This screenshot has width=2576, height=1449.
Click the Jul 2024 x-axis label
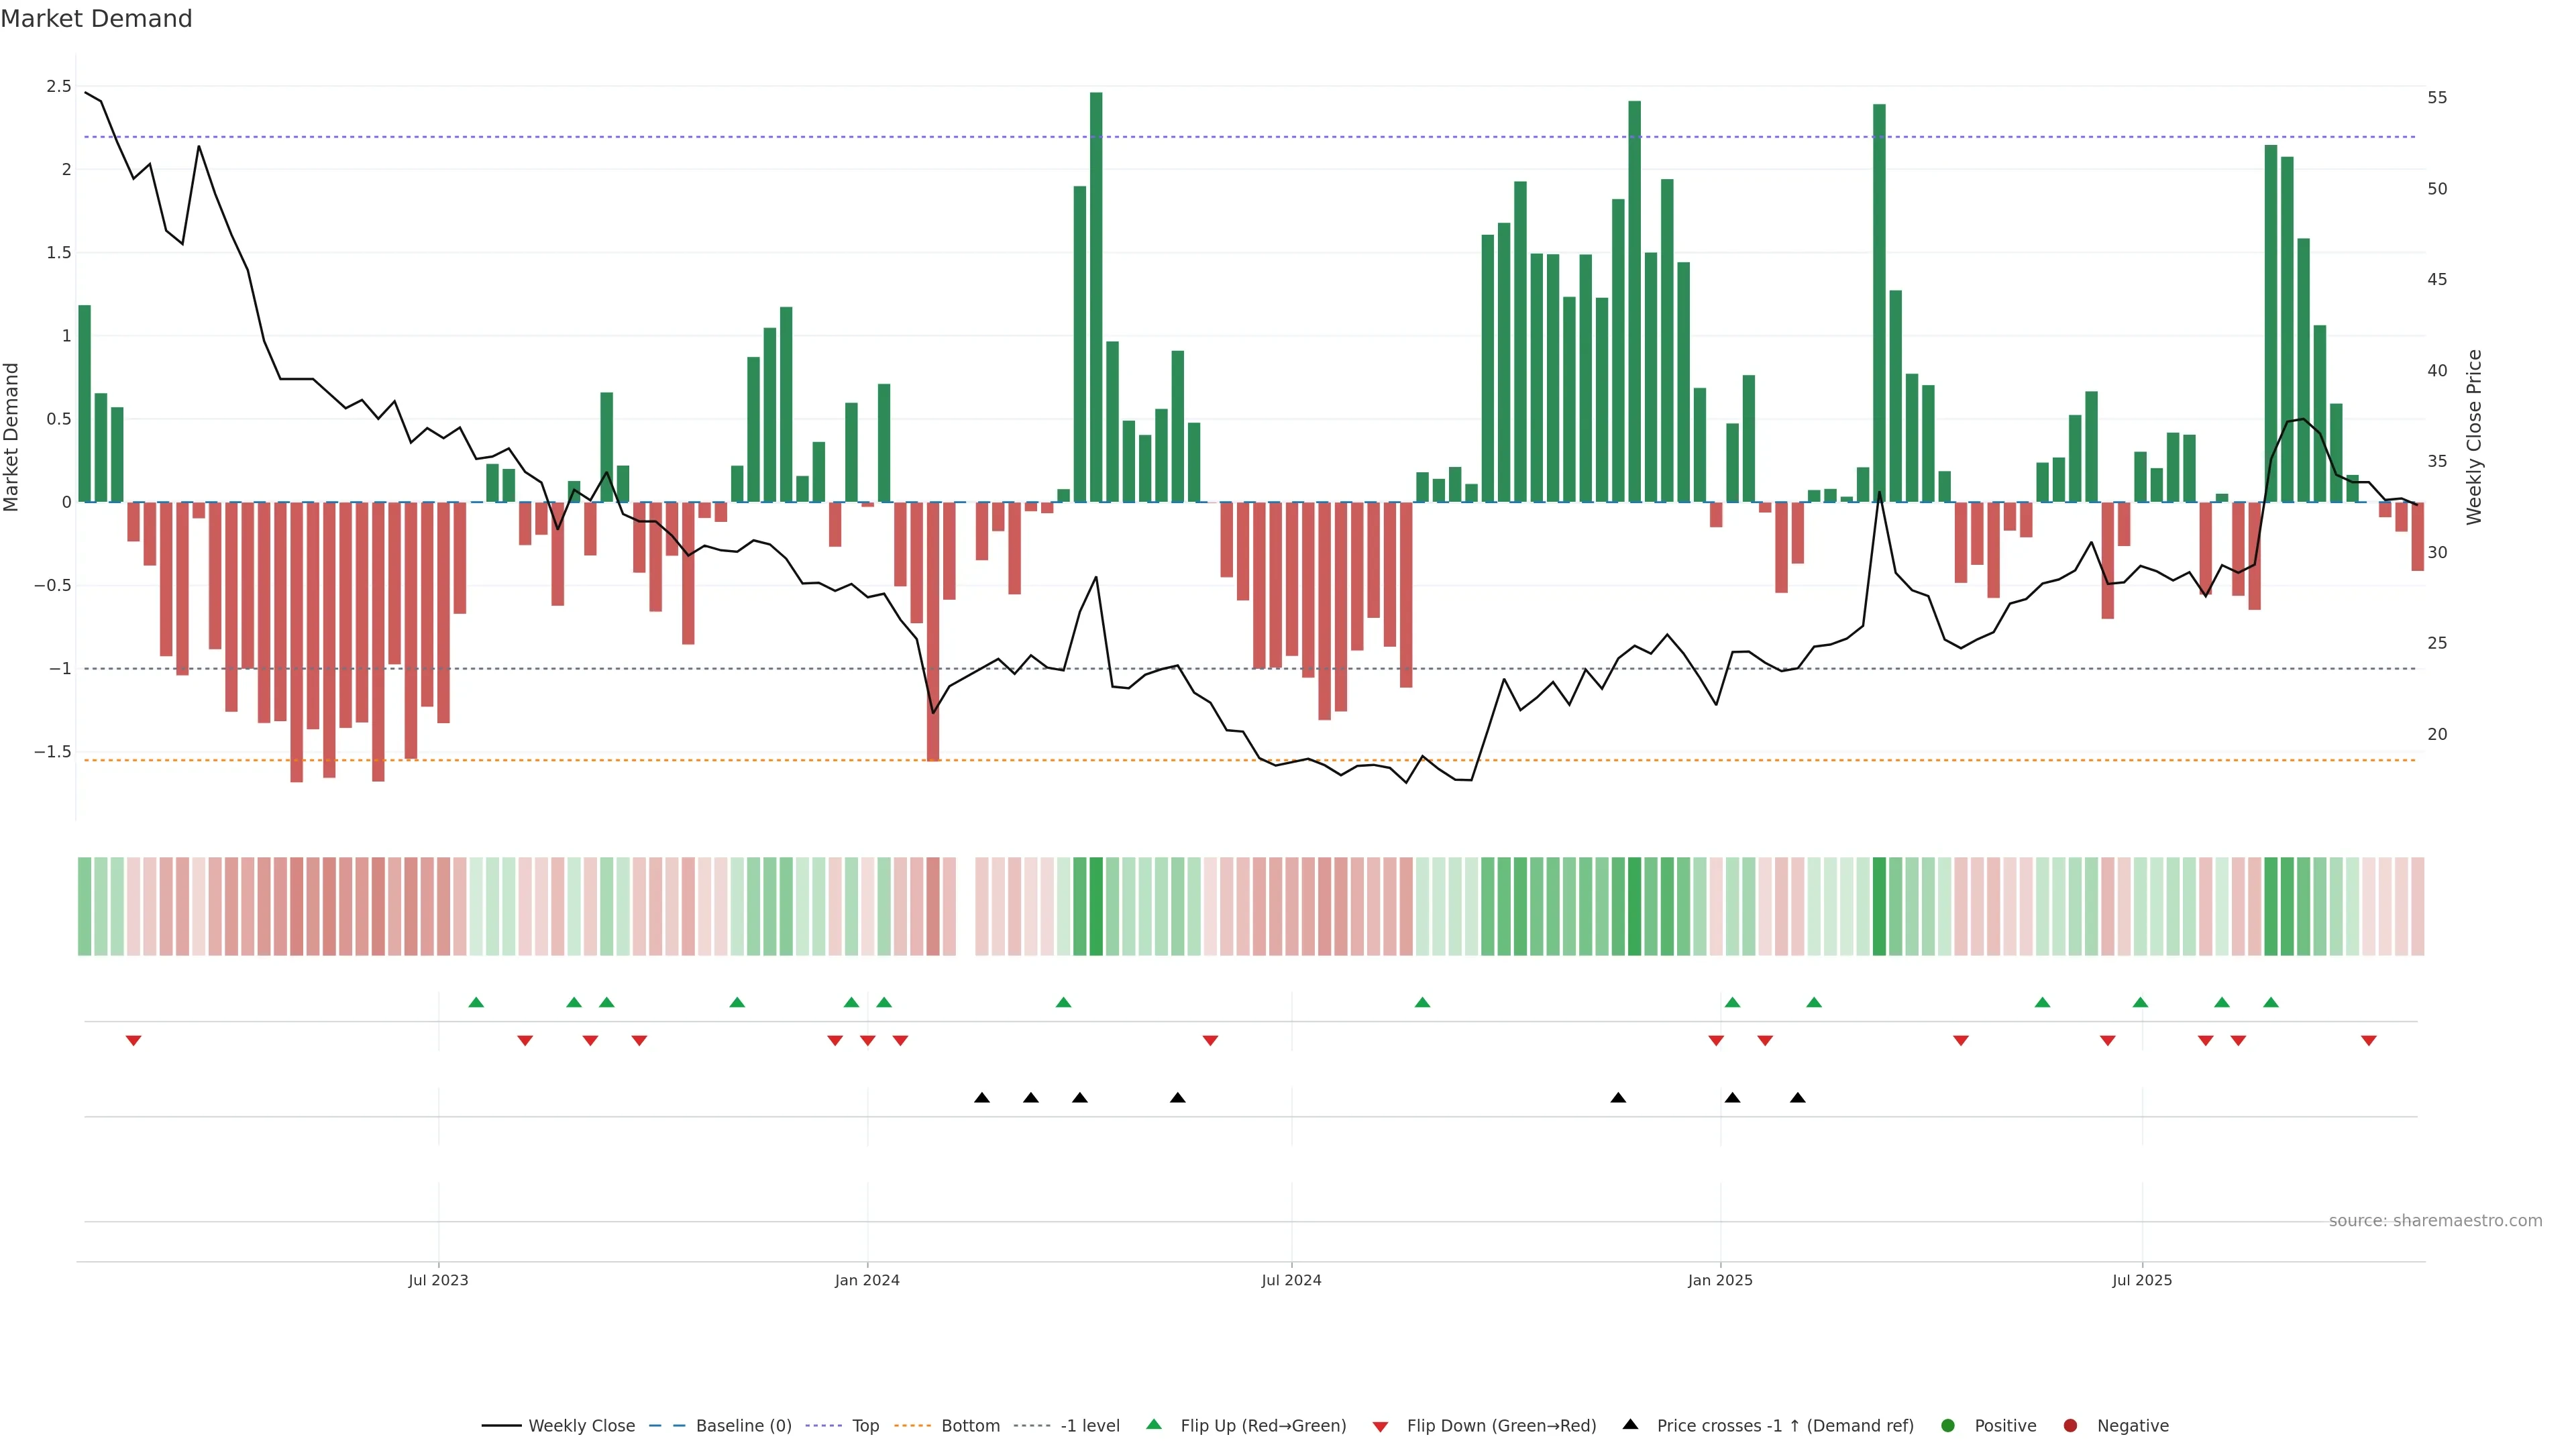pos(1290,1280)
